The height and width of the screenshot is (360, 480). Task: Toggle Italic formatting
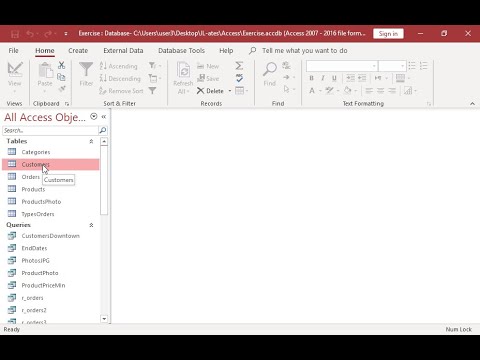(323, 78)
